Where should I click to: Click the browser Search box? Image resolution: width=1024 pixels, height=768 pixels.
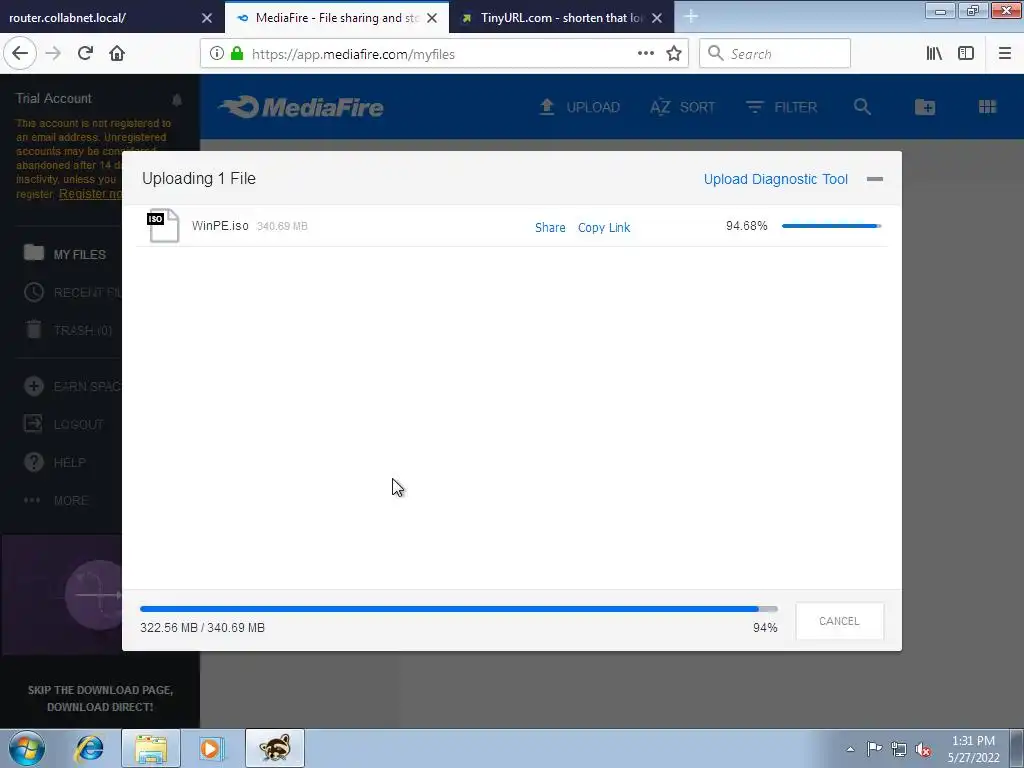(775, 54)
